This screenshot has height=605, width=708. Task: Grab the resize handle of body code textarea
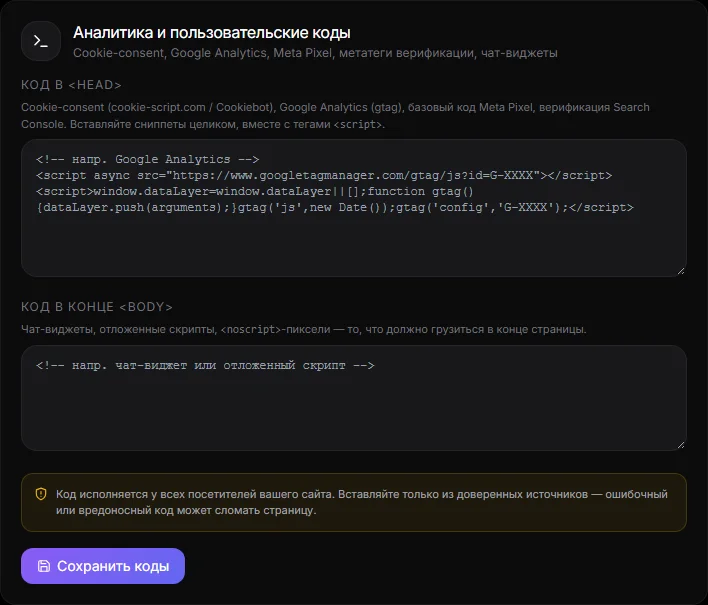pos(681,445)
